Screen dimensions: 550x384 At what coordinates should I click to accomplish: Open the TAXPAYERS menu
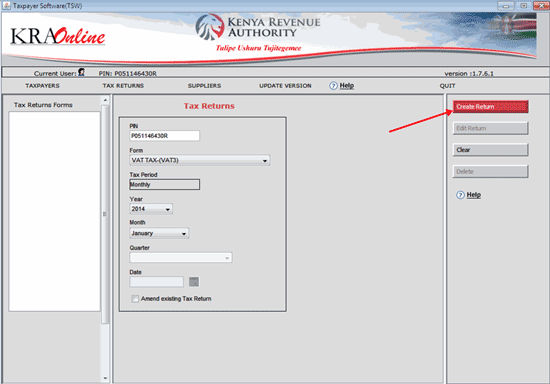[x=42, y=86]
